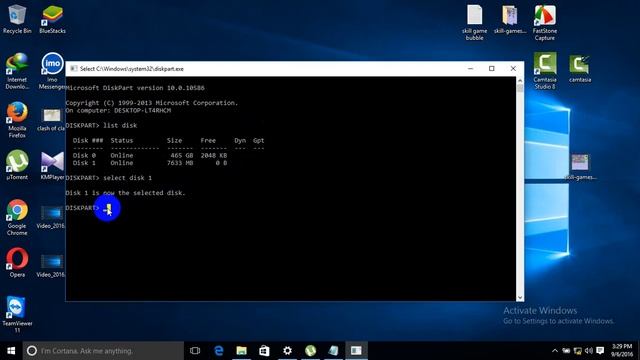Launch BlueStacks from the desktop
This screenshot has height=360, width=640.
(x=52, y=19)
